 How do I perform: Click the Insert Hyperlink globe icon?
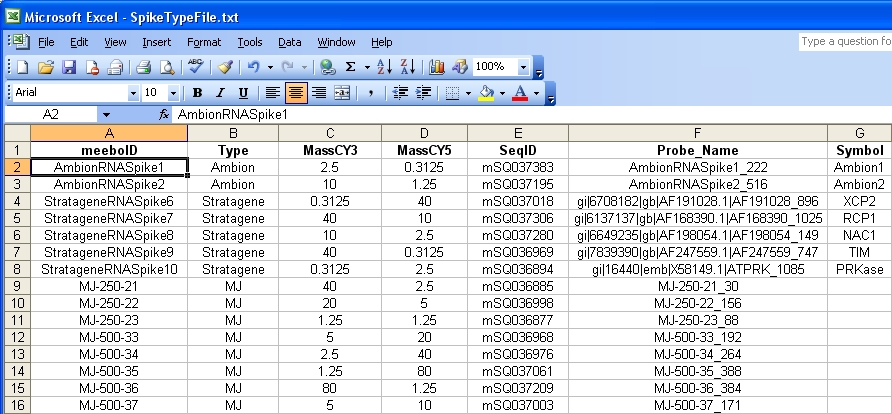tap(326, 67)
